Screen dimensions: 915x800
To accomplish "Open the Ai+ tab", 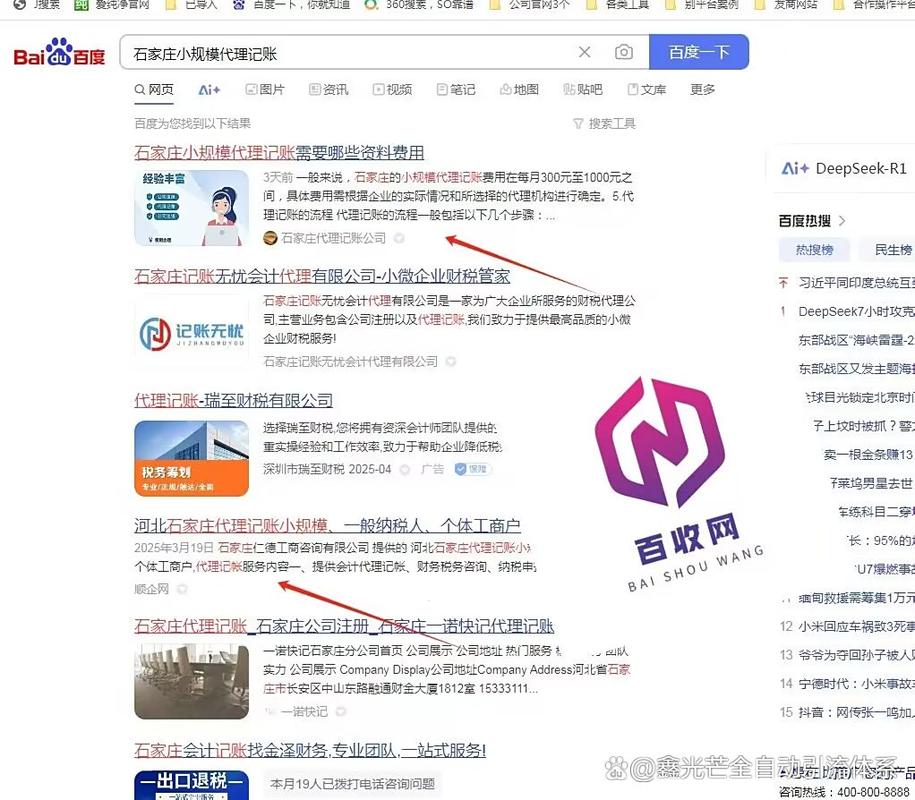I will 209,90.
